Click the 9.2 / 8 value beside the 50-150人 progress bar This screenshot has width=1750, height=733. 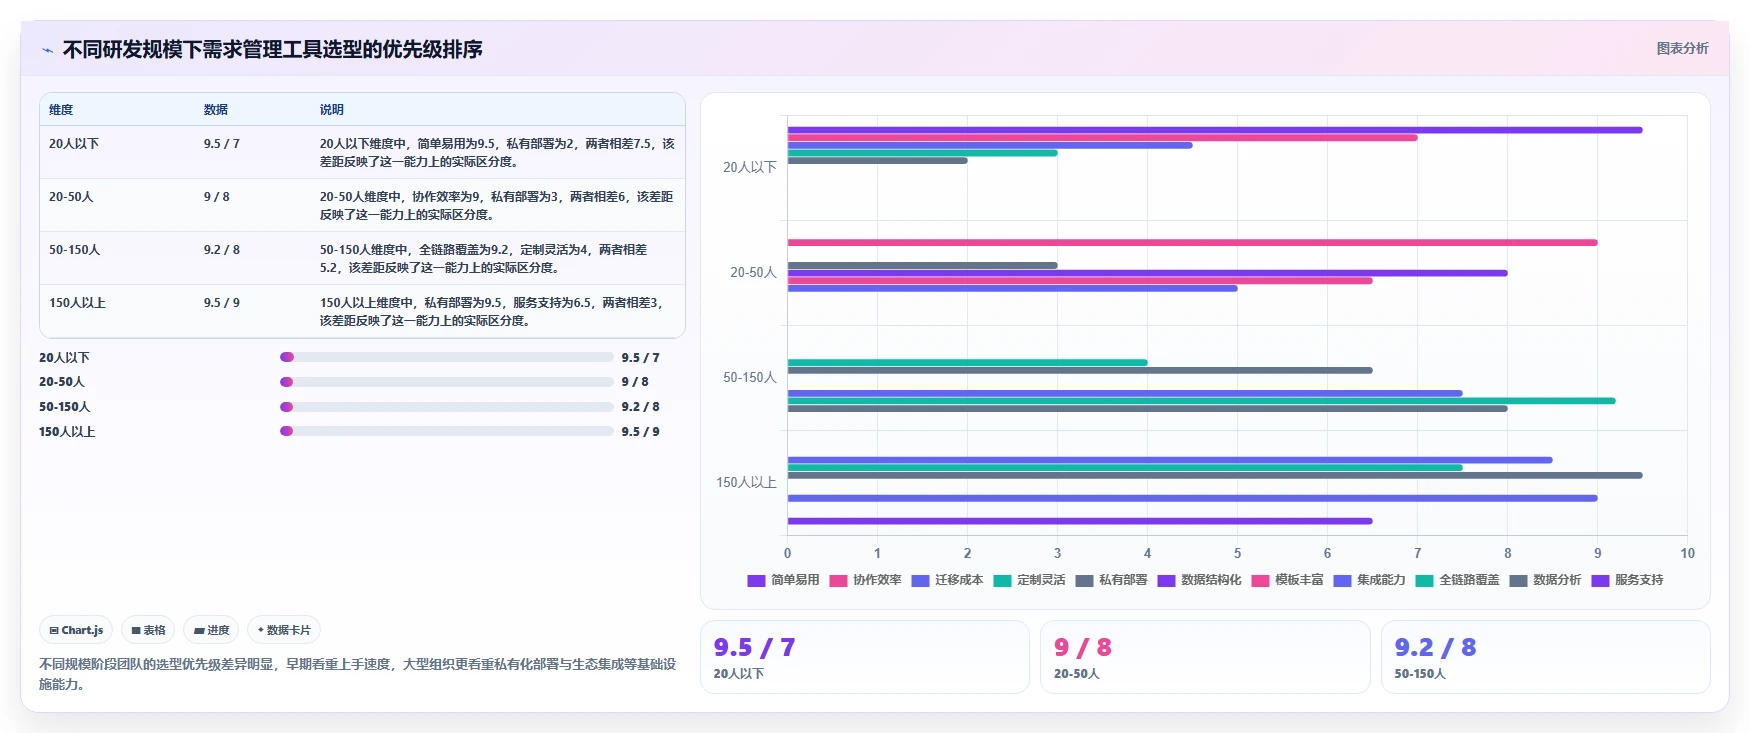pos(640,407)
